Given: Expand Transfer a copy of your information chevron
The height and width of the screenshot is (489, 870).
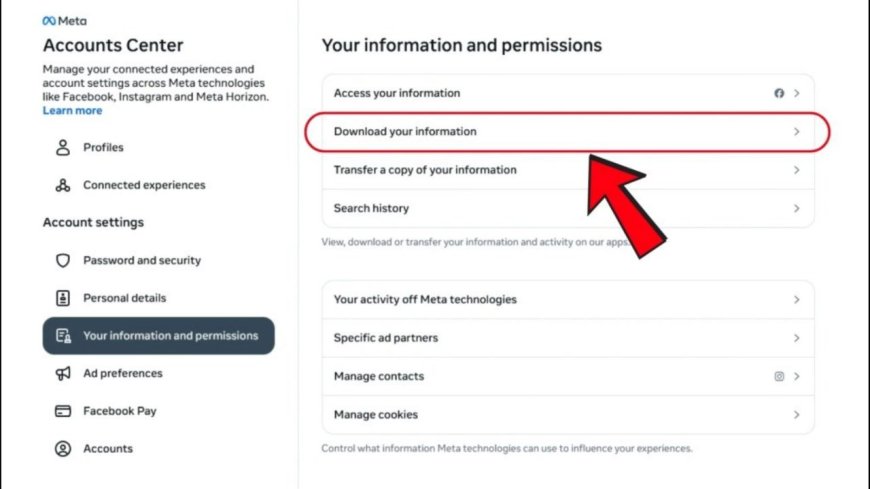Looking at the screenshot, I should point(797,170).
